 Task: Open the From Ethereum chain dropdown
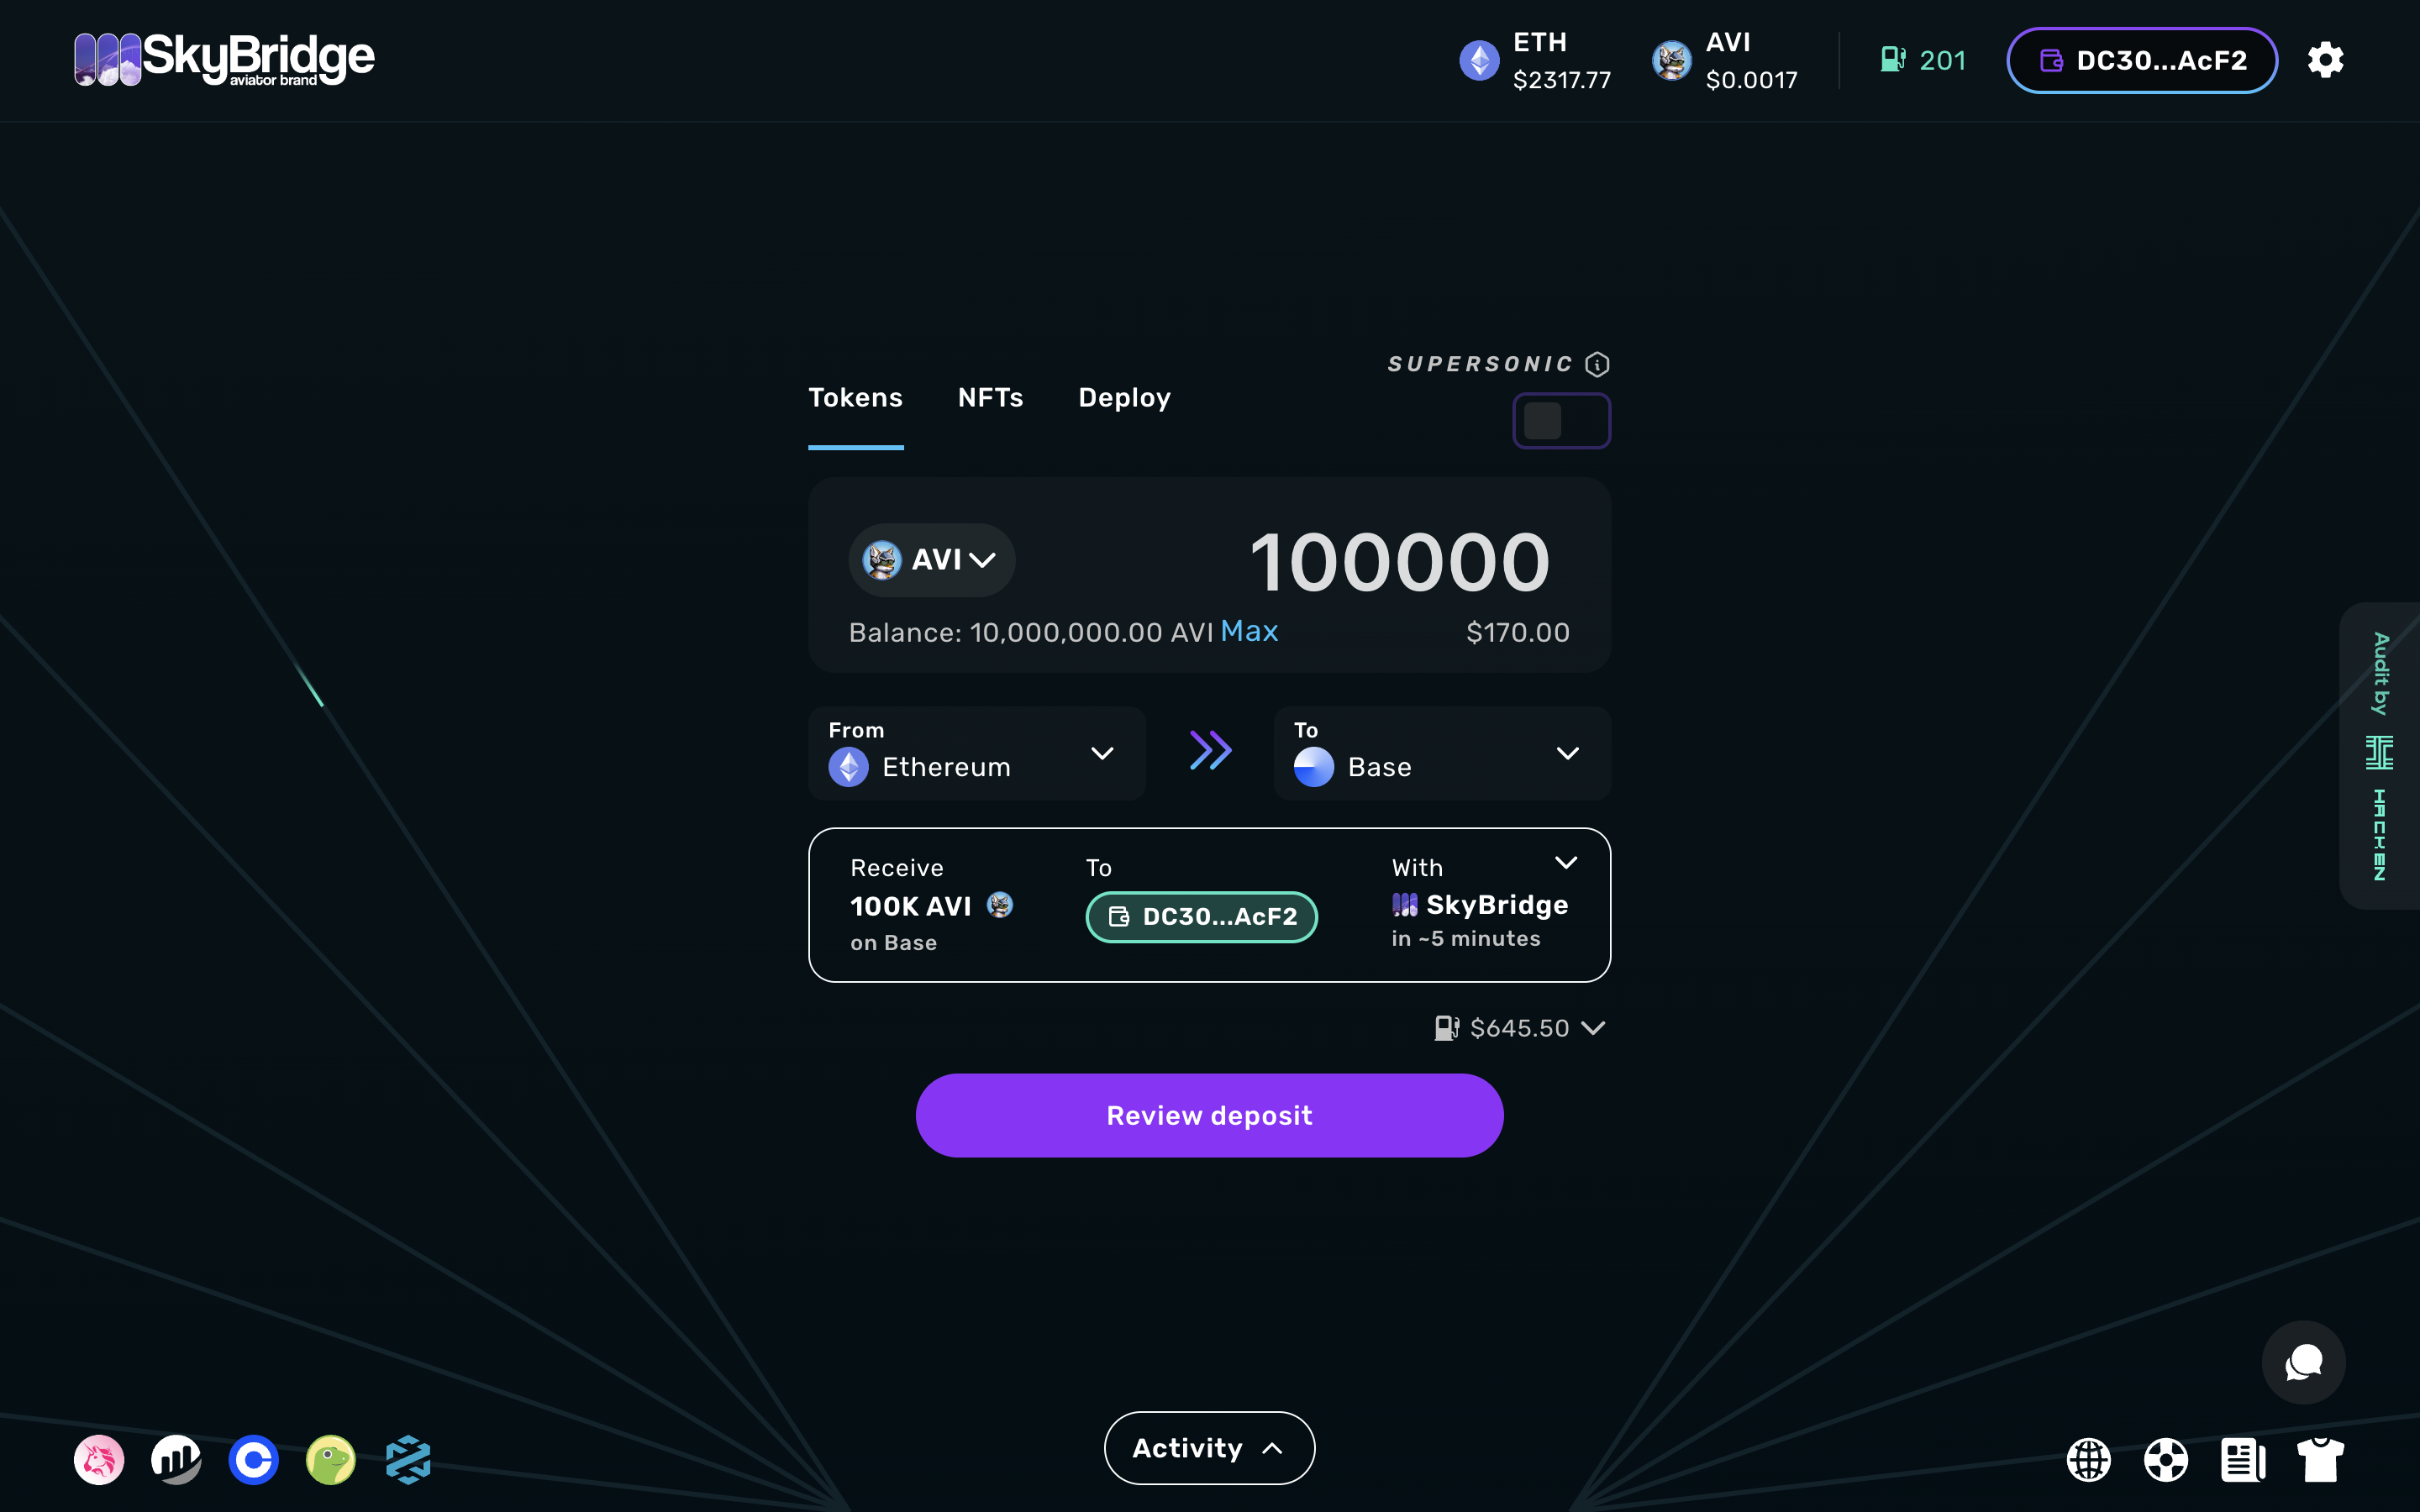(x=1105, y=753)
